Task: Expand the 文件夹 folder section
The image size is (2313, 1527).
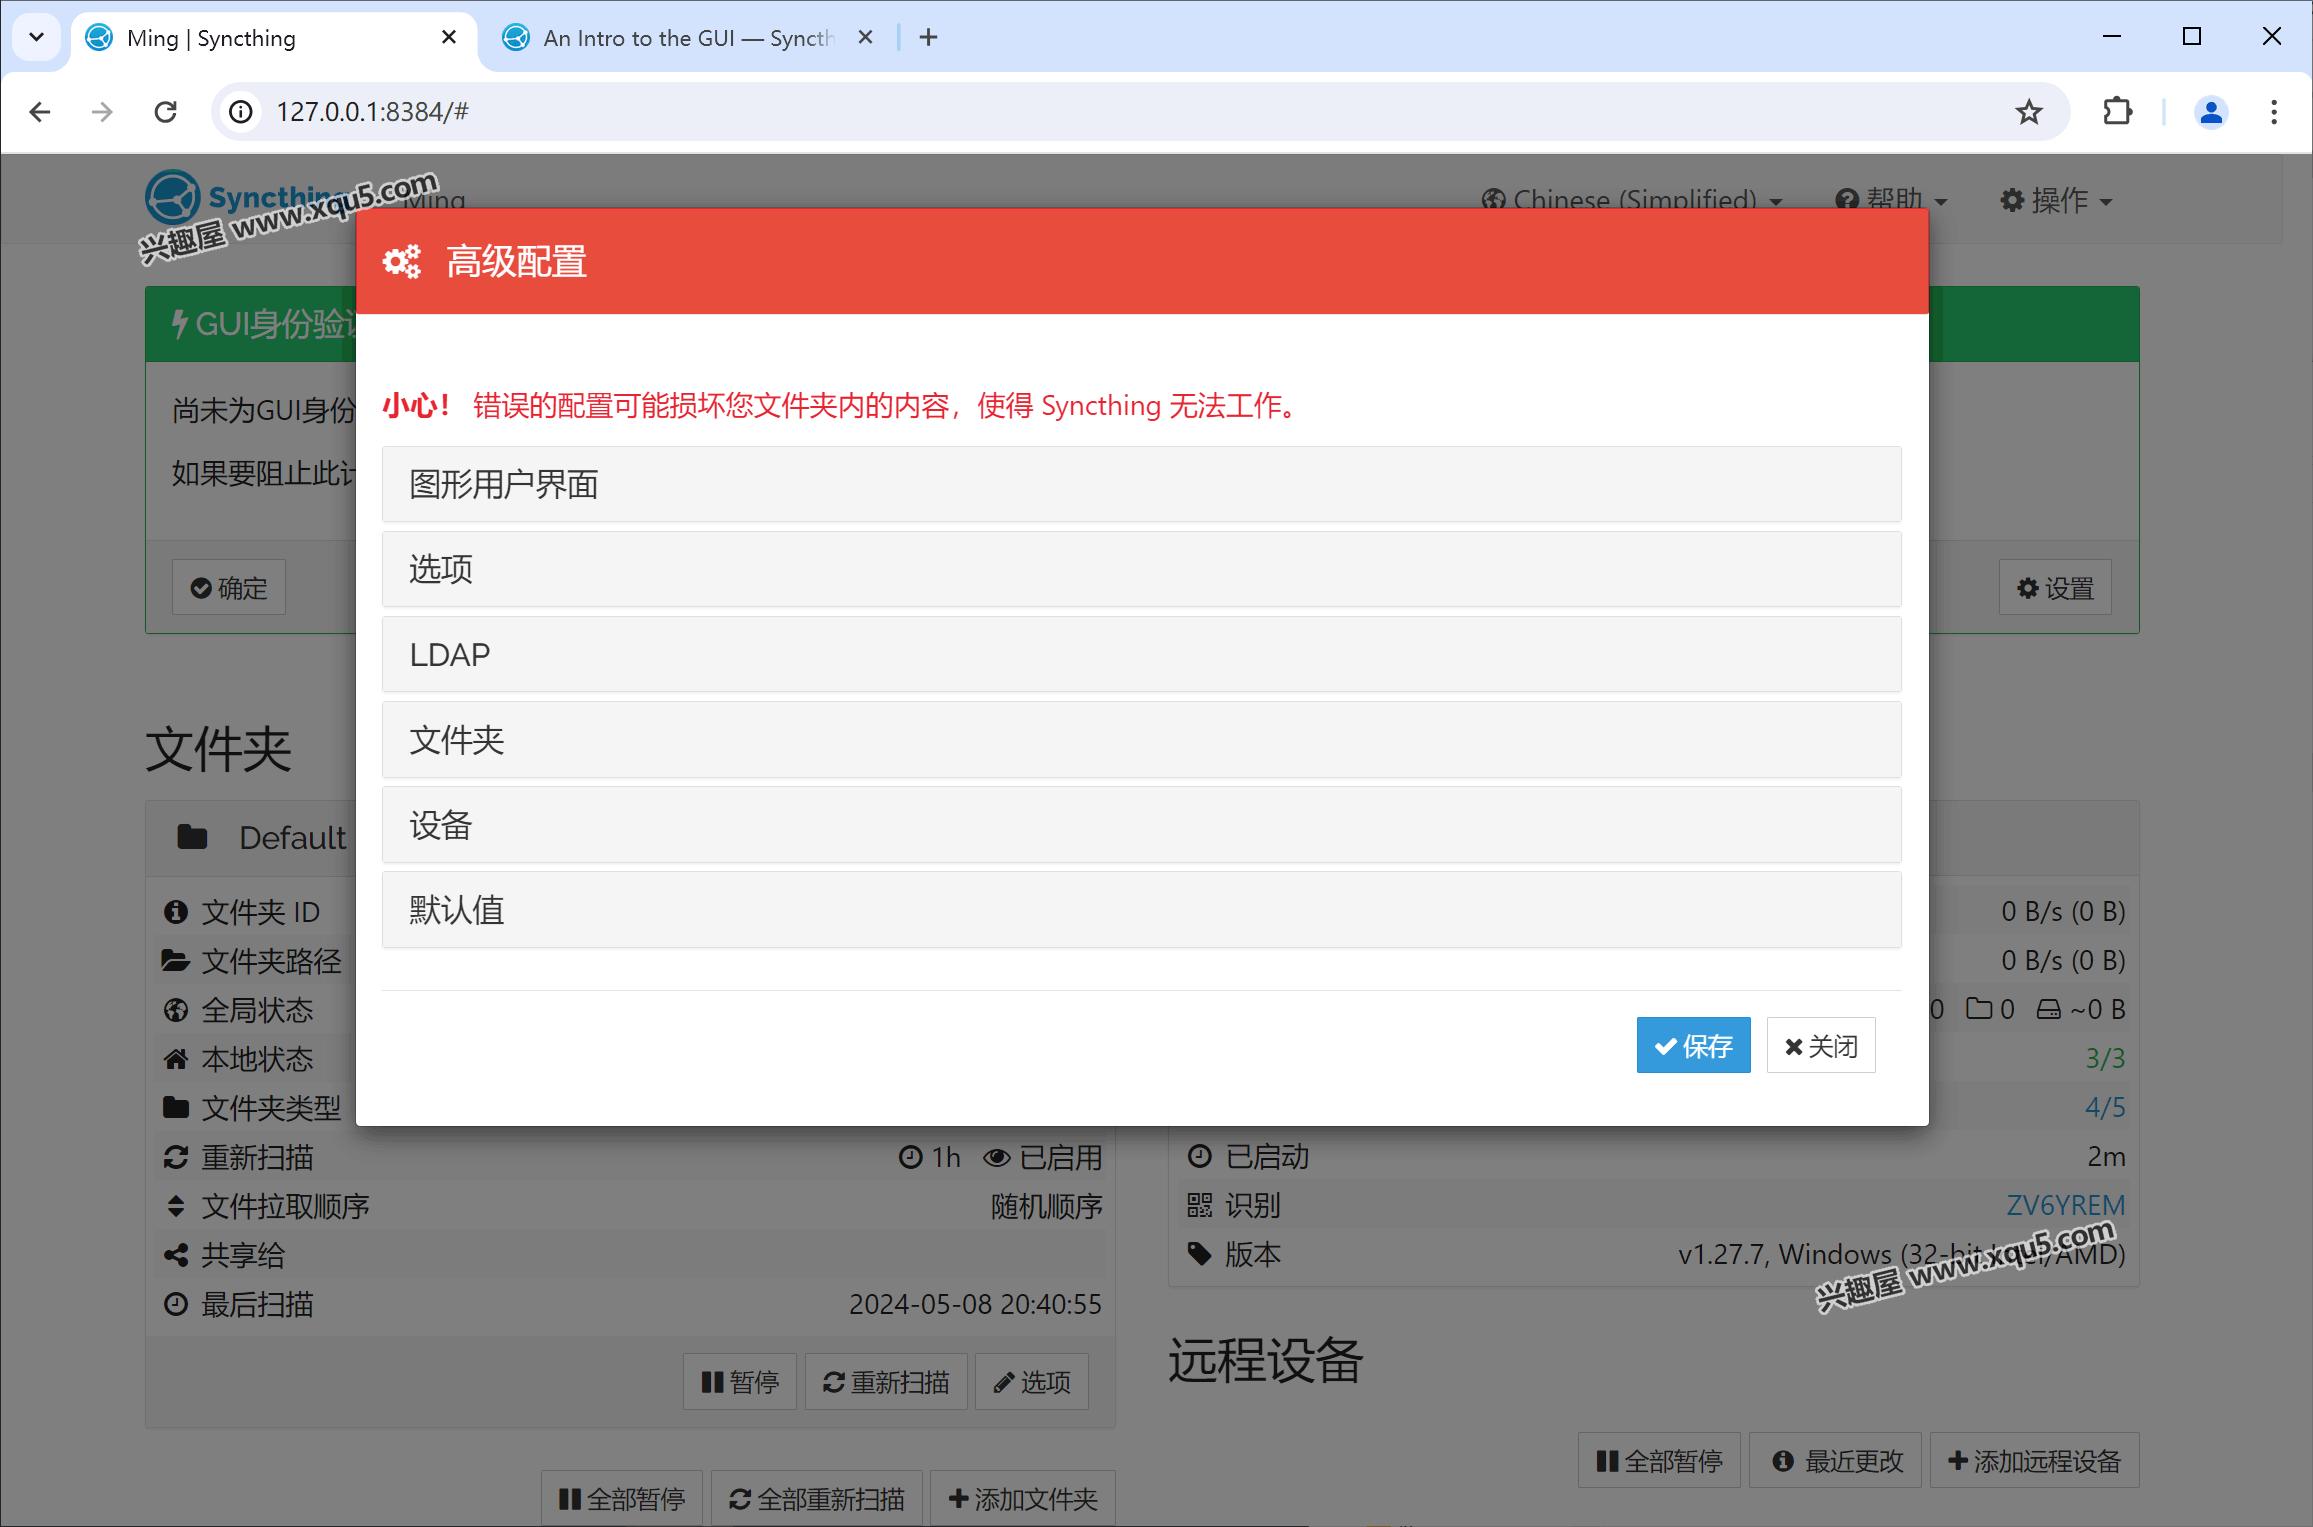Action: click(x=1142, y=740)
